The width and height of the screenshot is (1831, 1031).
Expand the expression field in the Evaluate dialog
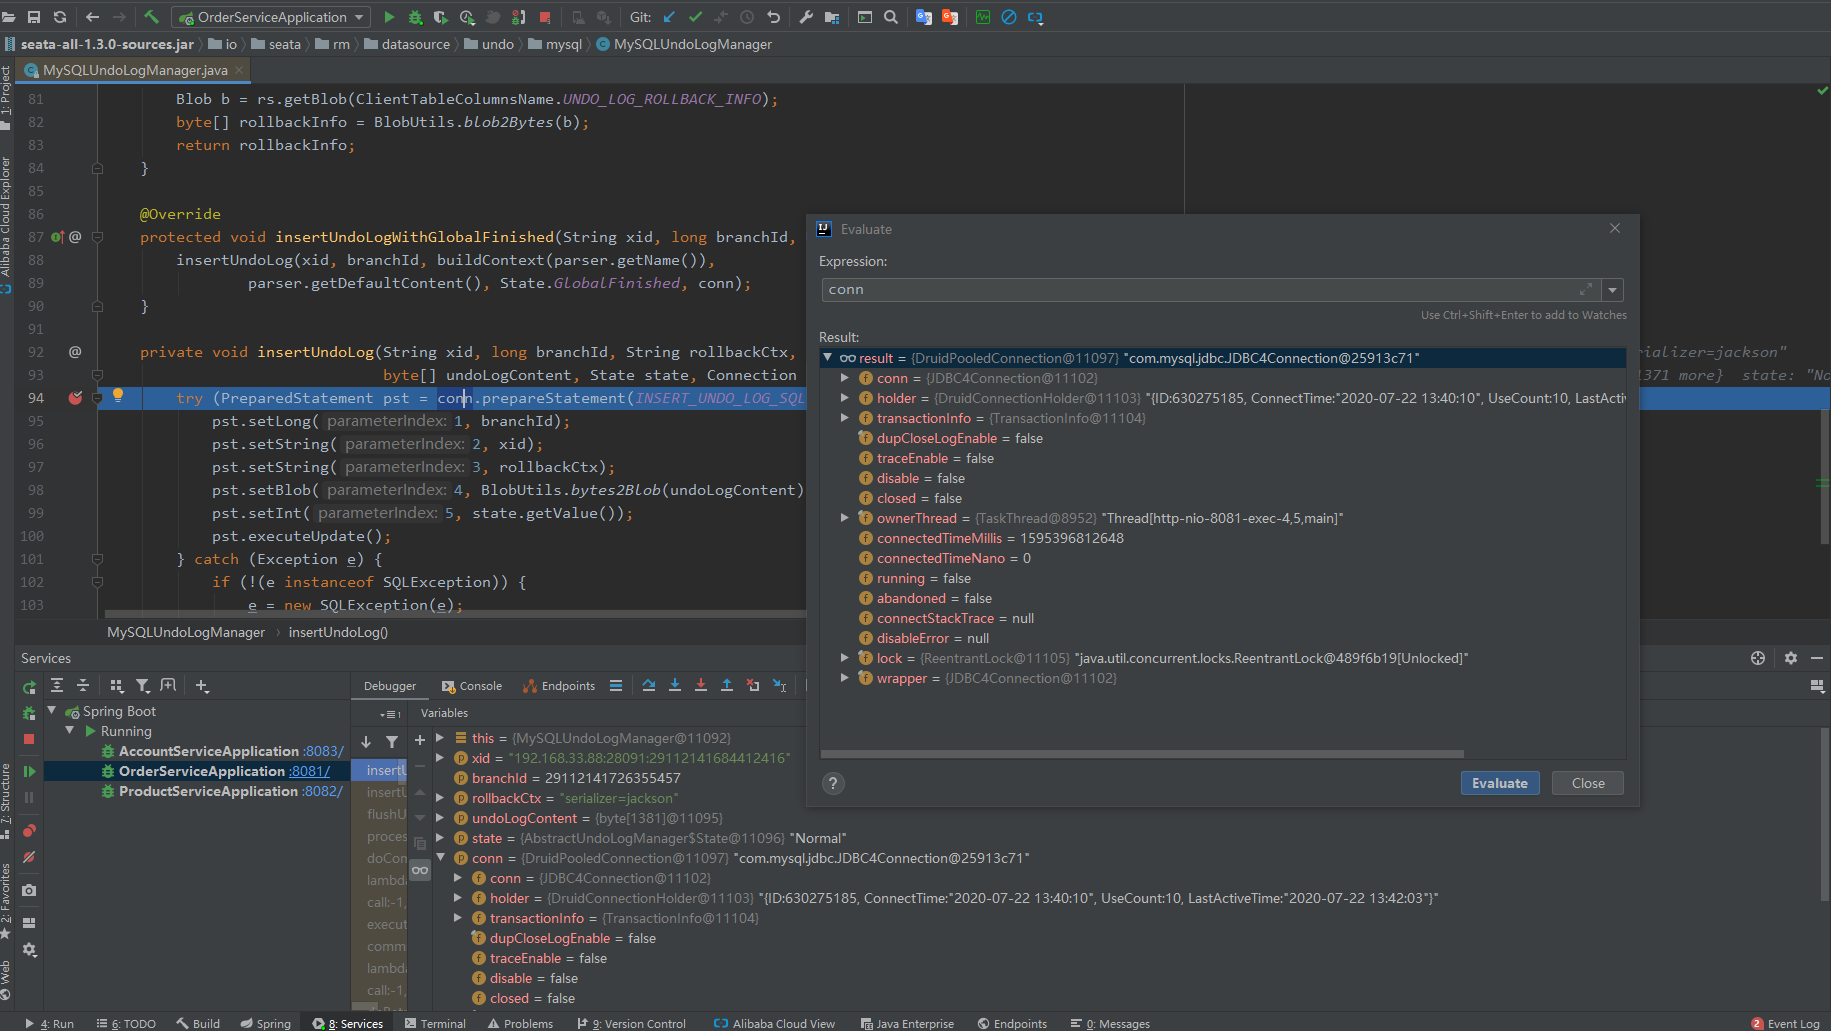click(x=1585, y=289)
